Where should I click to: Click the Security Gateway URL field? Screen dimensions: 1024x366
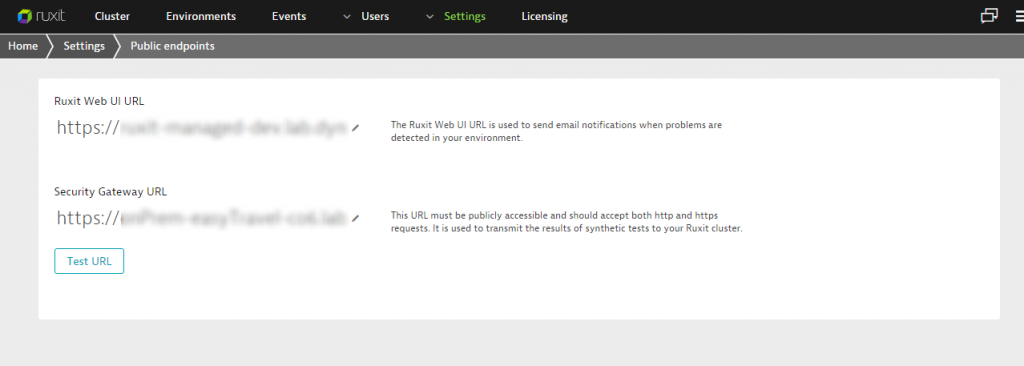[x=202, y=218]
